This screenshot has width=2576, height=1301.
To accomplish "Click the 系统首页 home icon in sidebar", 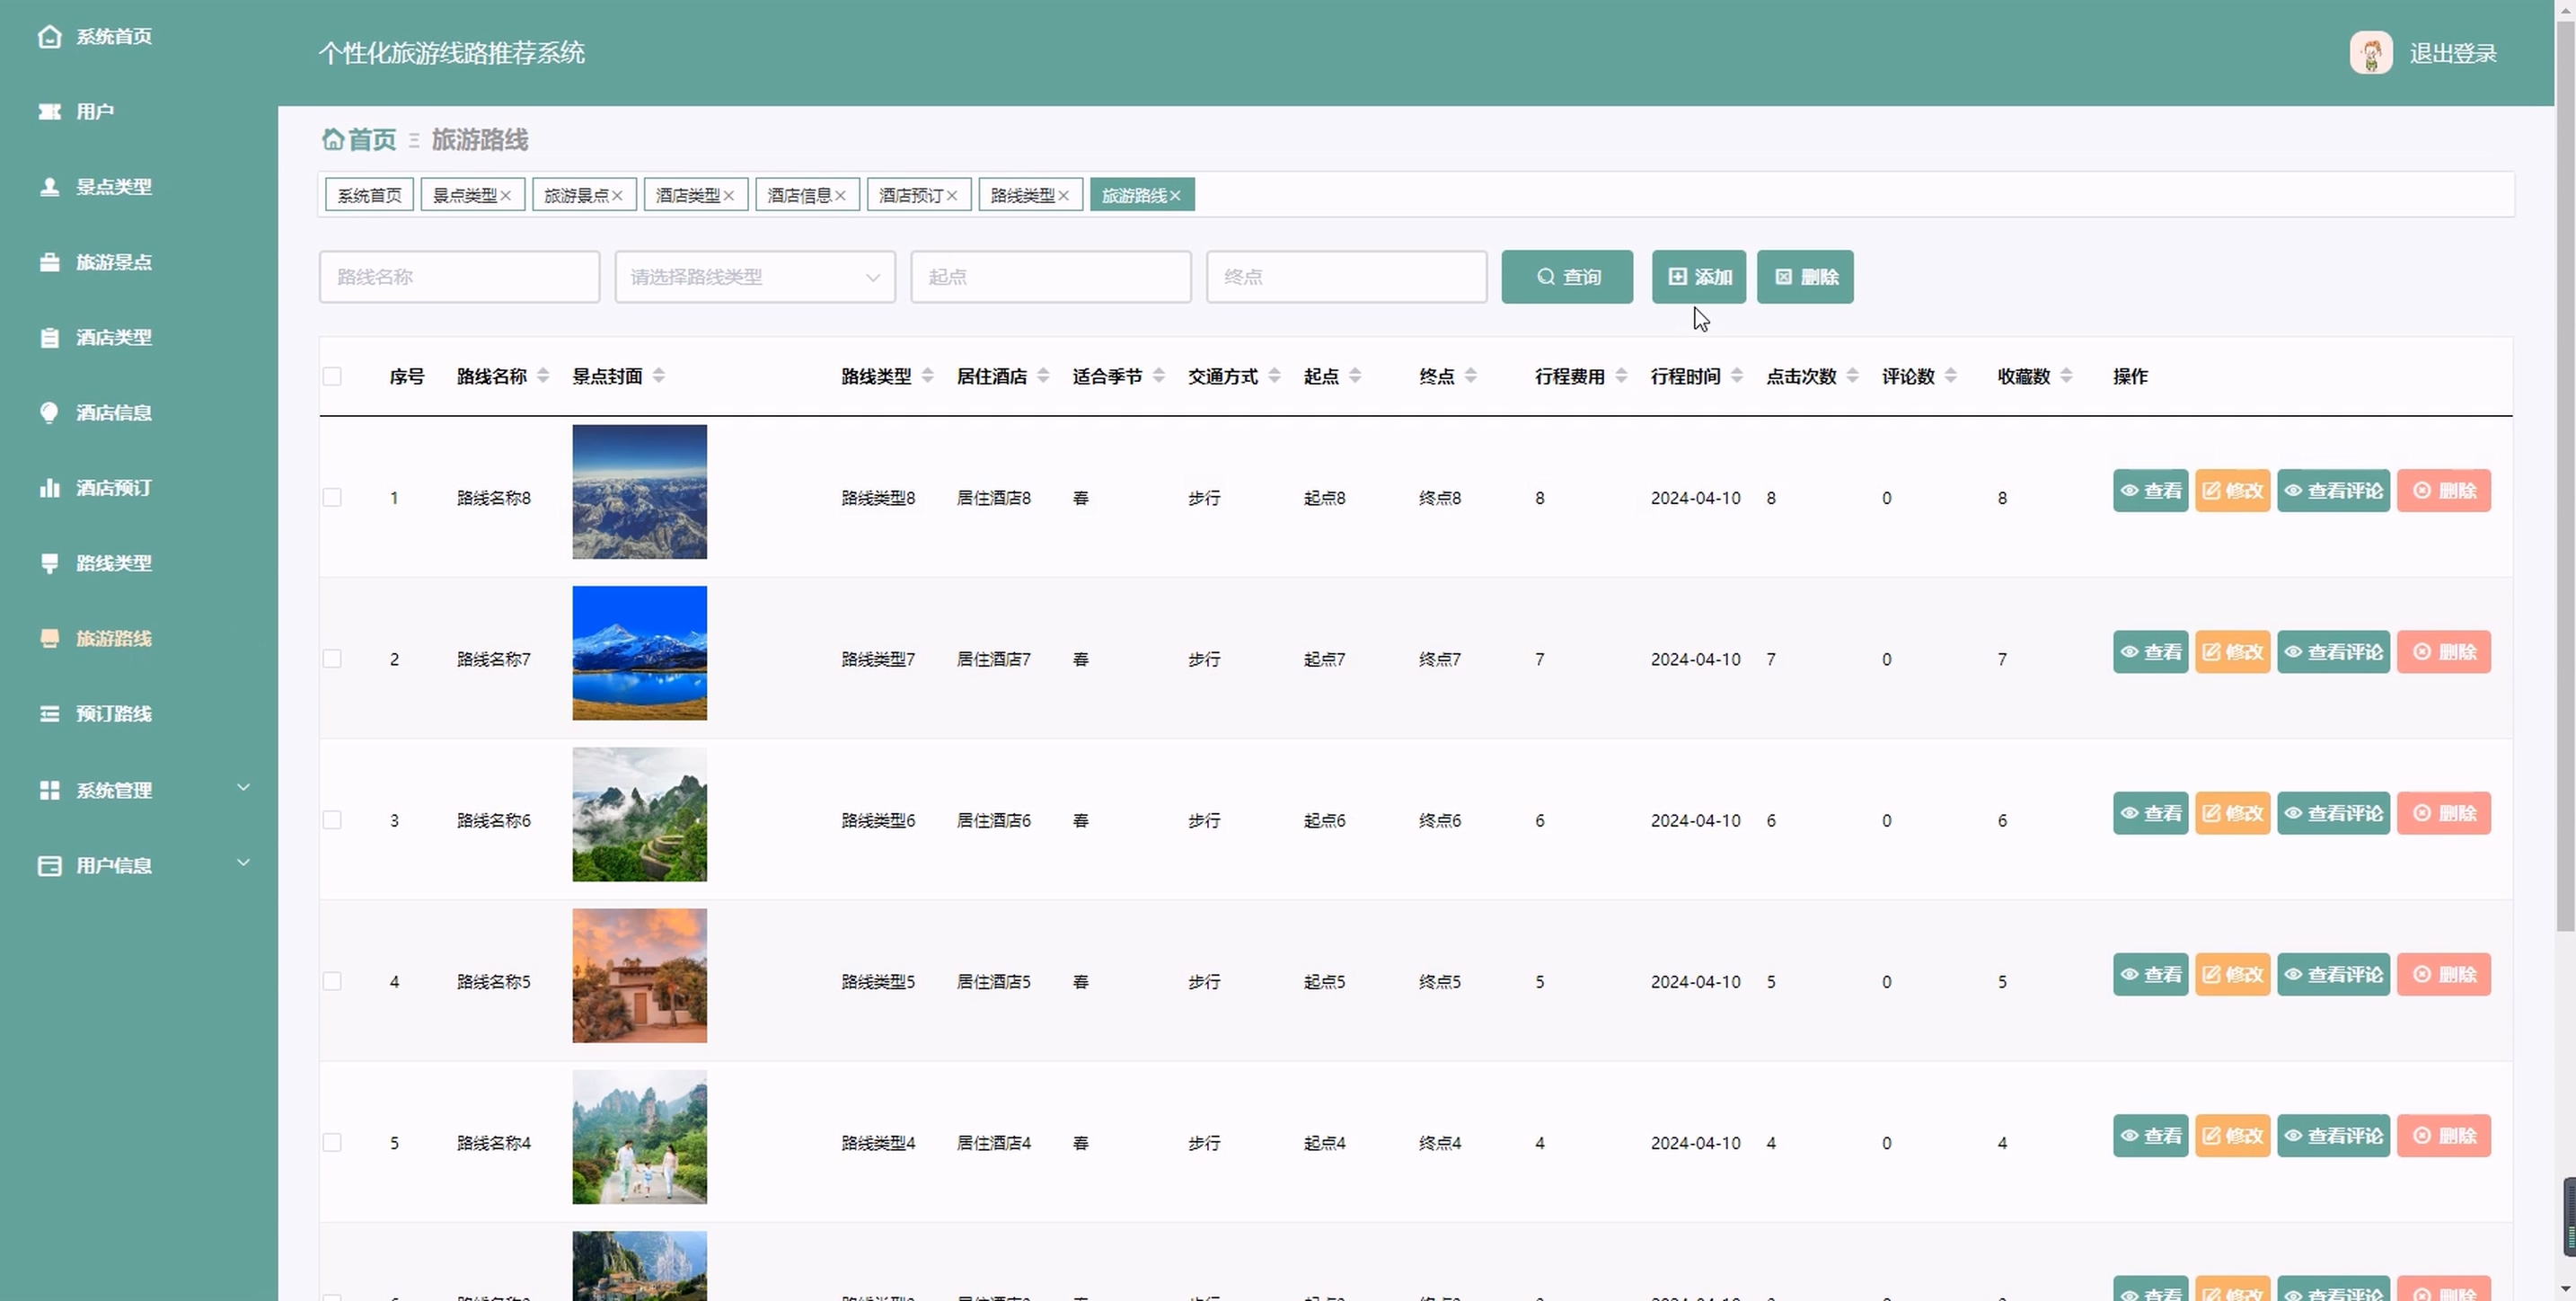I will (x=49, y=37).
